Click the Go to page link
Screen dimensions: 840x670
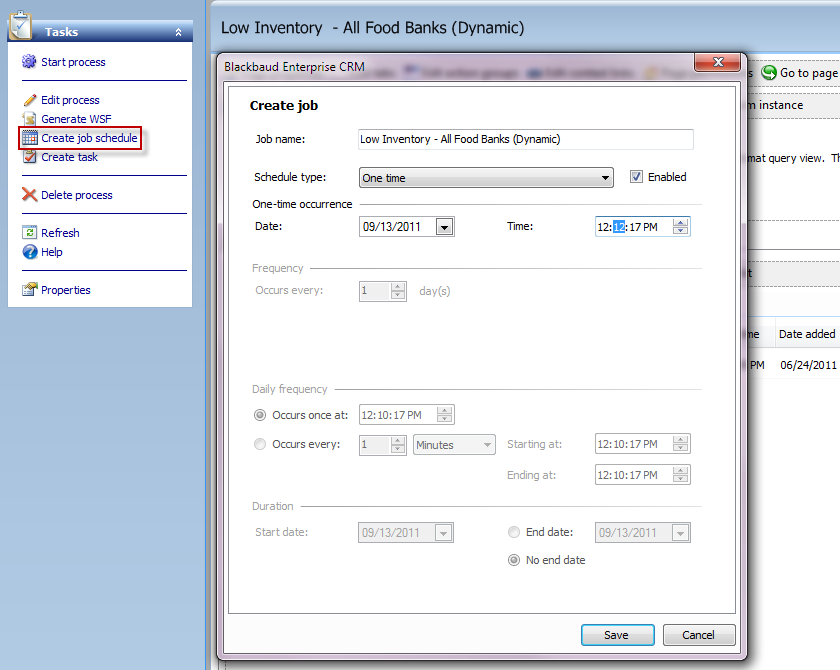[809, 73]
